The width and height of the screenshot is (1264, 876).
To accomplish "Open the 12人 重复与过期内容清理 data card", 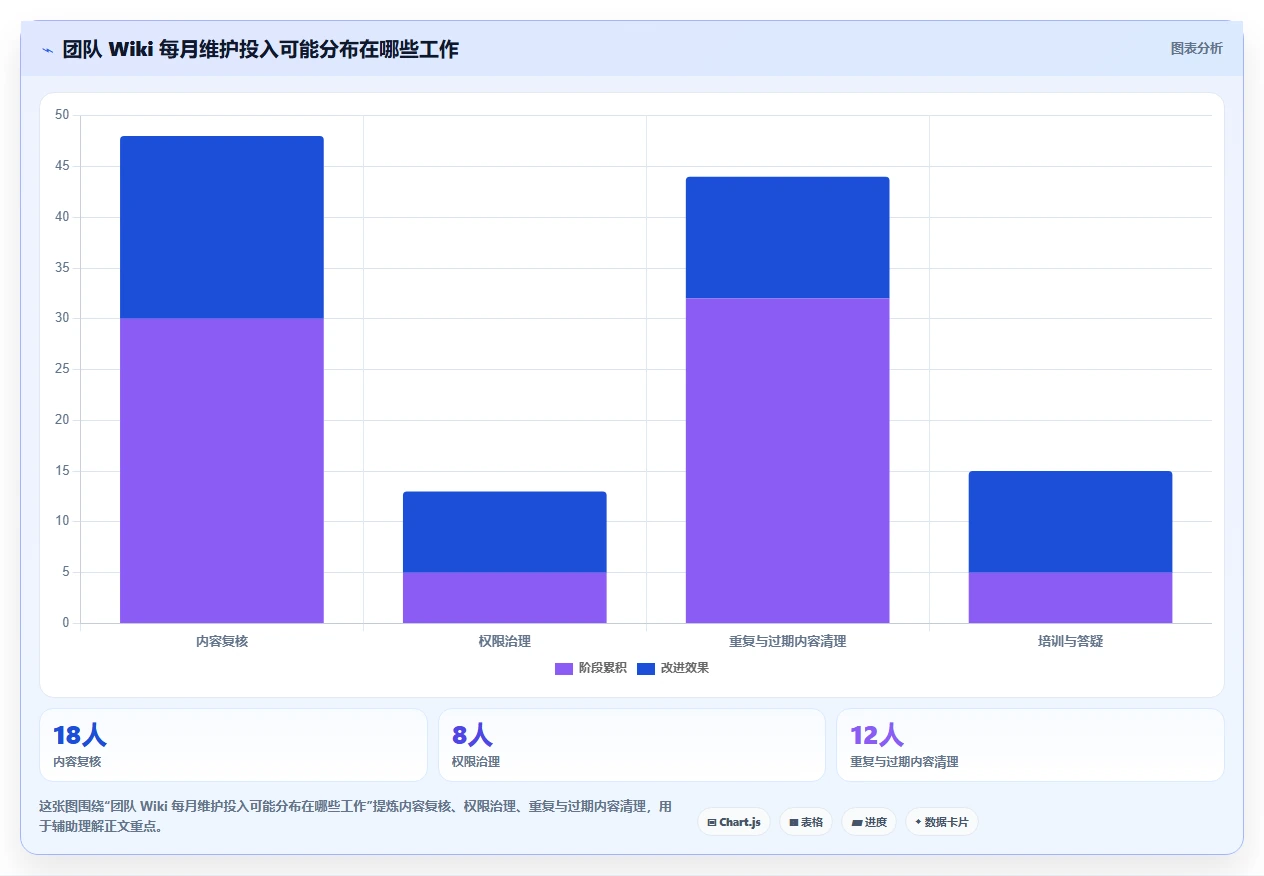I will [x=1030, y=745].
